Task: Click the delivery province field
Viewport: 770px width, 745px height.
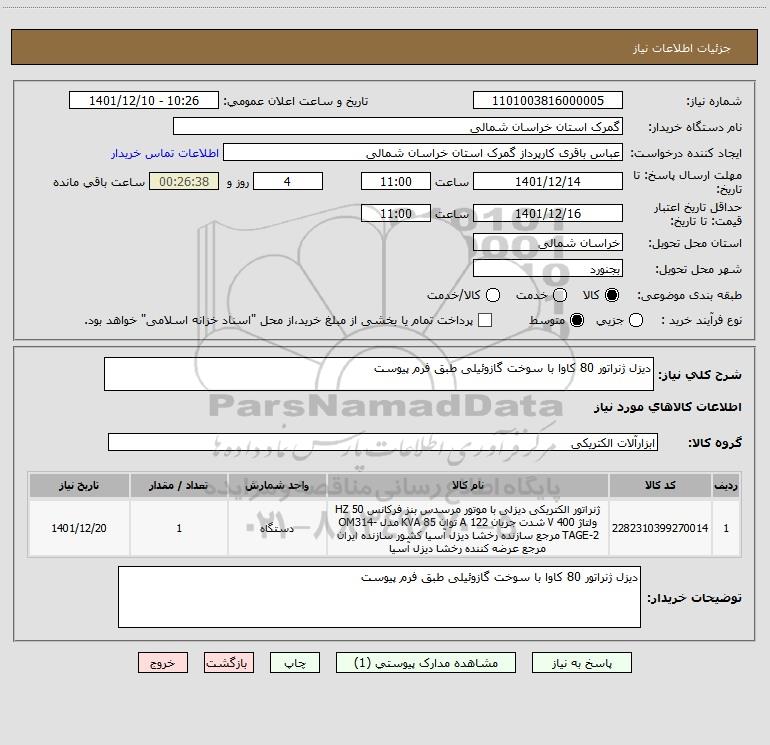Action: click(548, 243)
